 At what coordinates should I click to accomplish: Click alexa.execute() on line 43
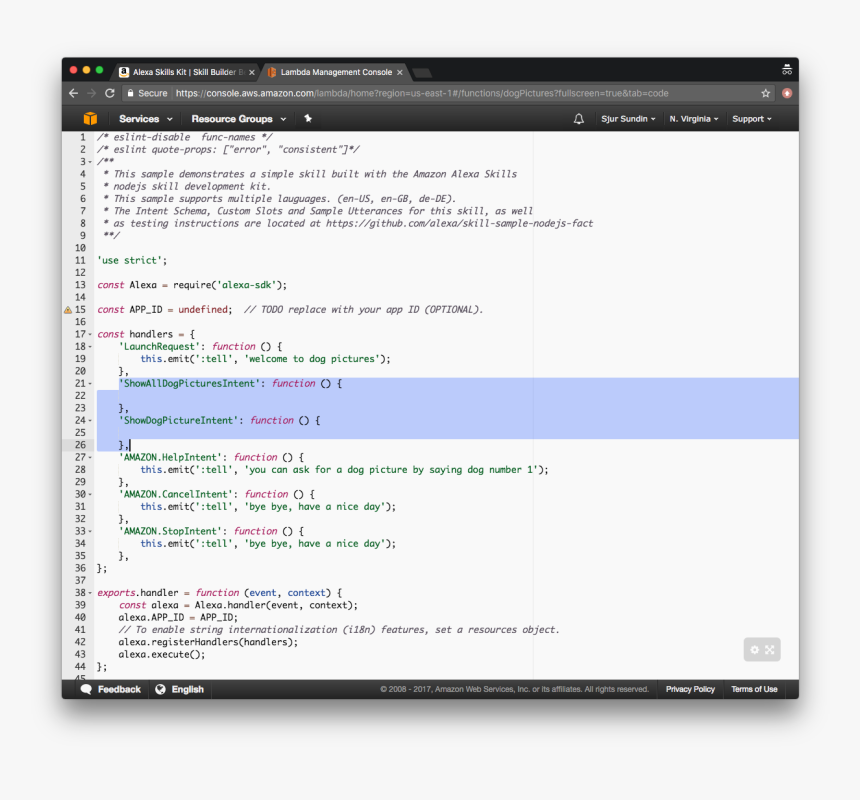162,655
